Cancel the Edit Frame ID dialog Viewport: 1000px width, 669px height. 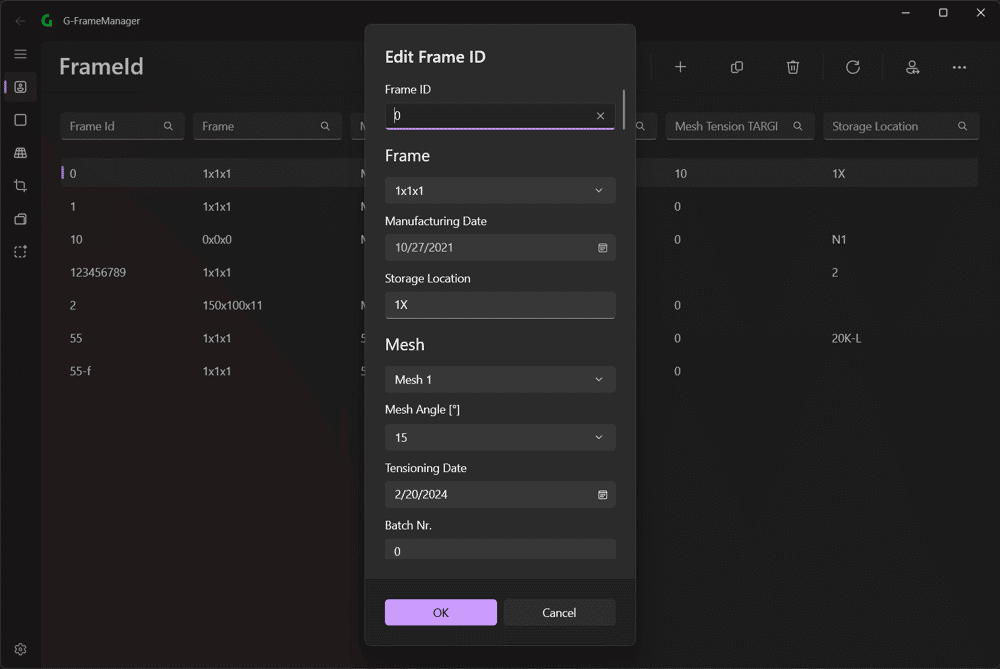click(559, 612)
